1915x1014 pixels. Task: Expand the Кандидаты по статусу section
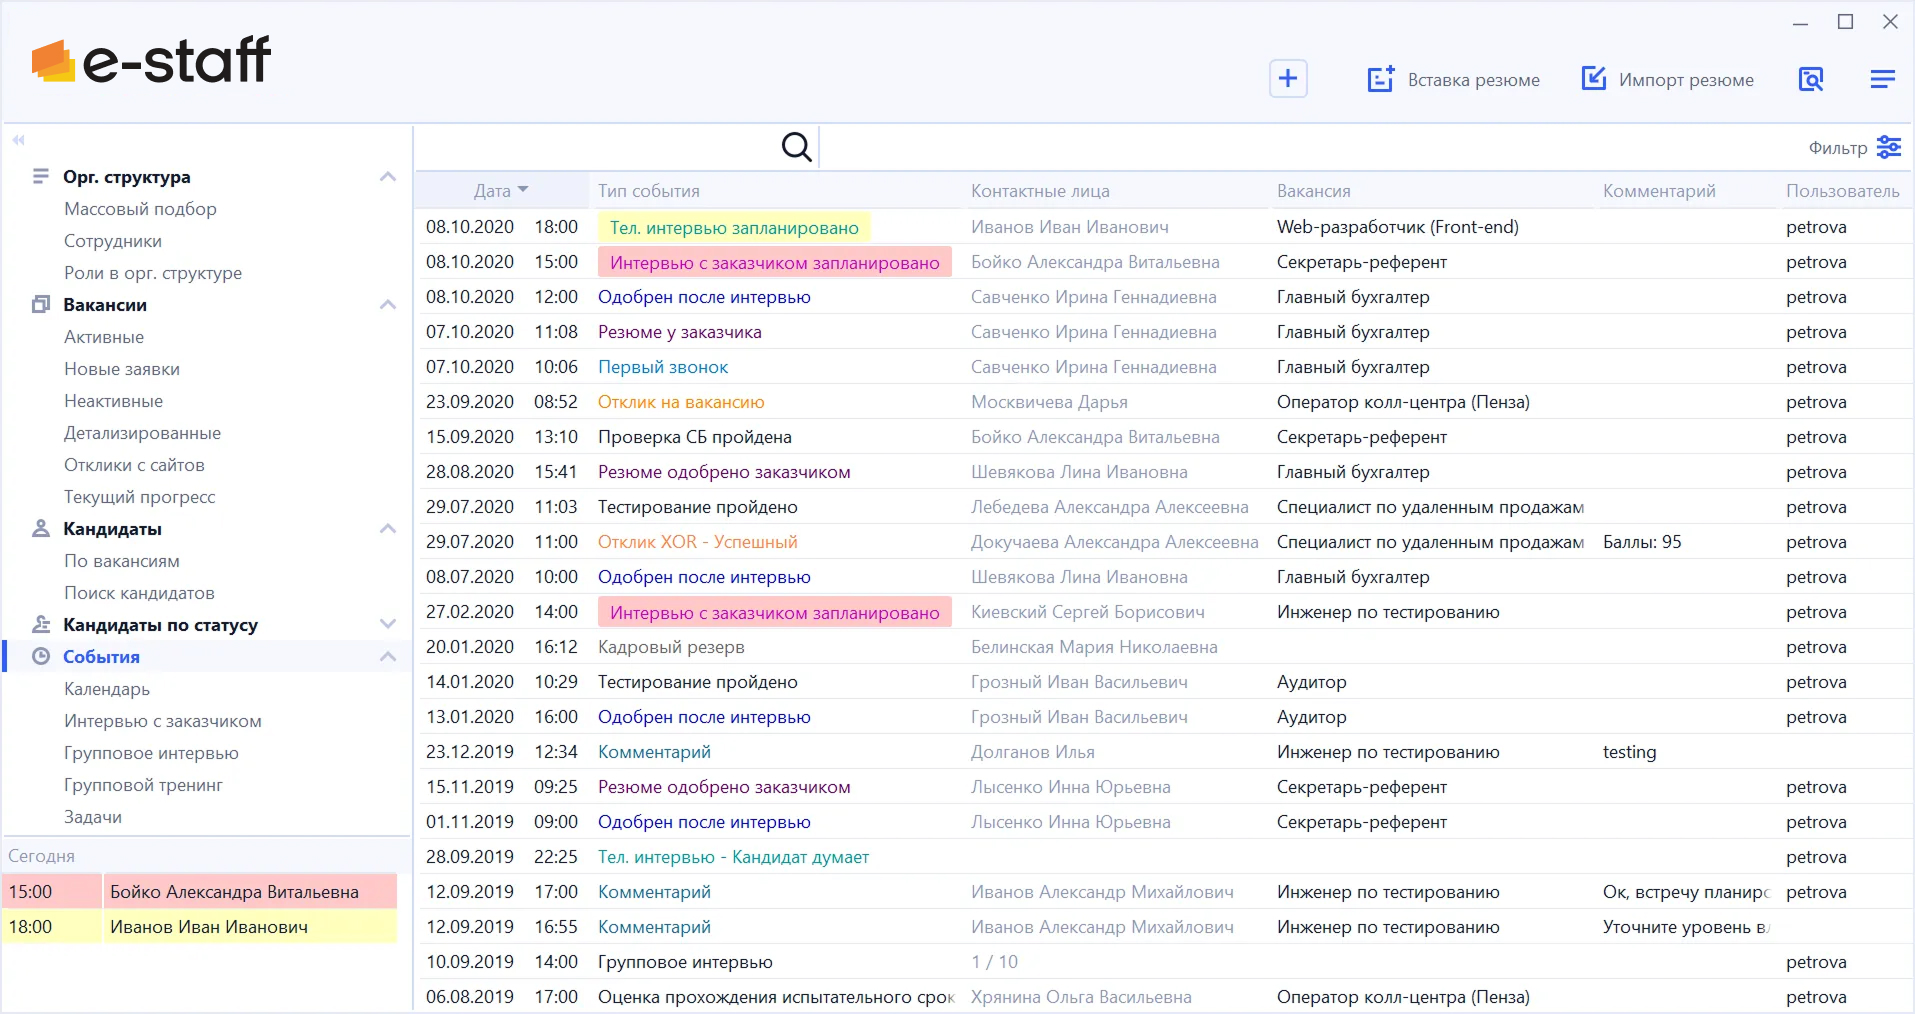click(x=388, y=625)
